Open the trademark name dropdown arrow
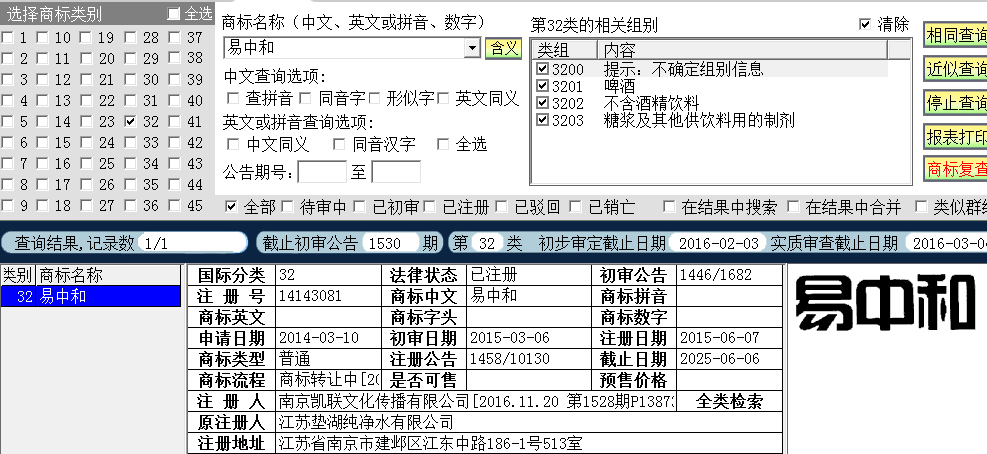987x454 pixels. 473,48
